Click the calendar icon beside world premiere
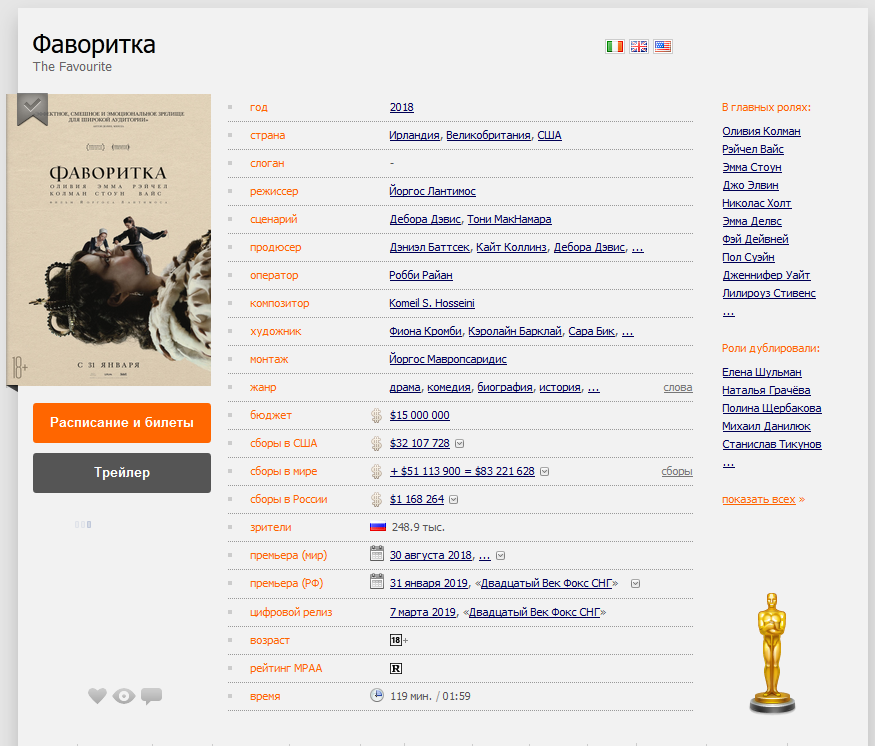The image size is (875, 746). coord(377,555)
